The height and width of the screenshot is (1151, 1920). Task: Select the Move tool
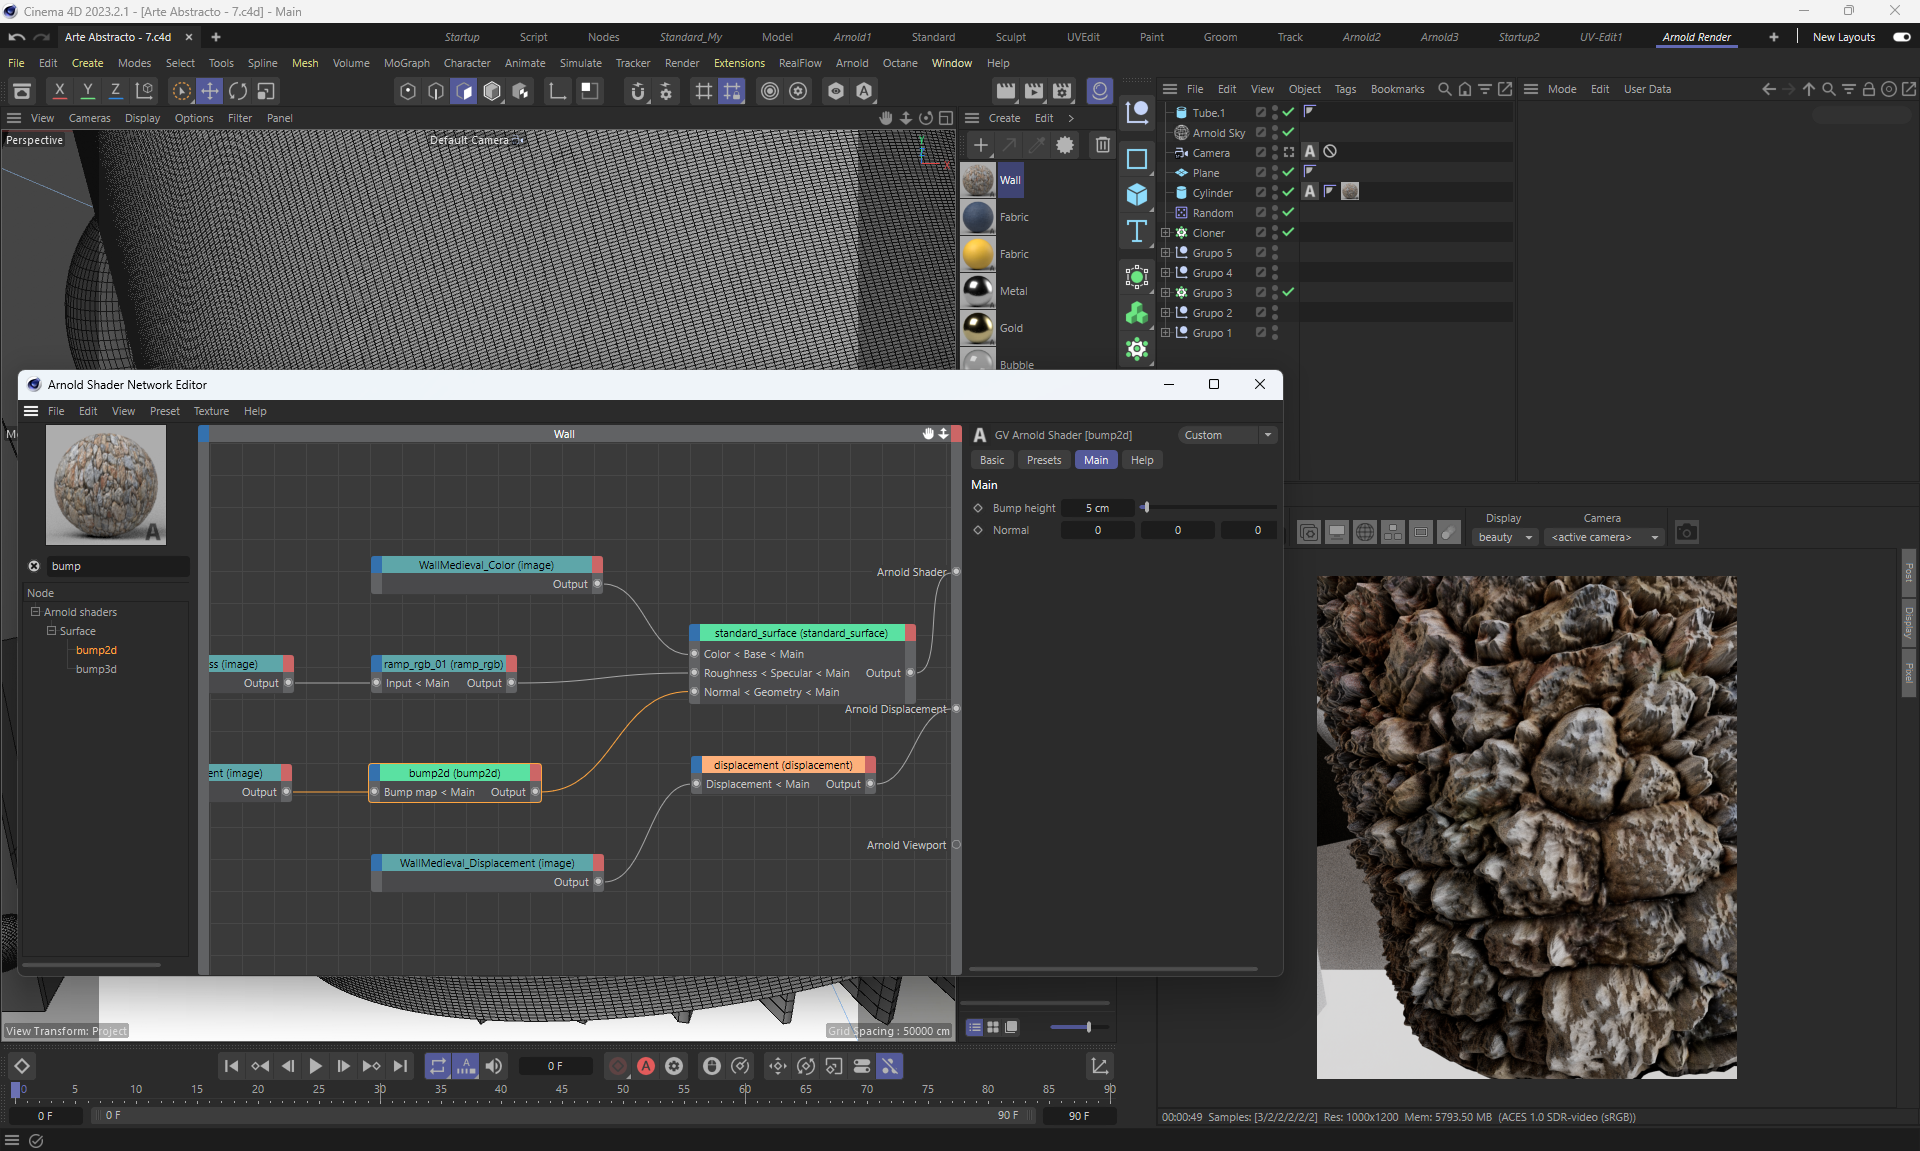pos(210,91)
